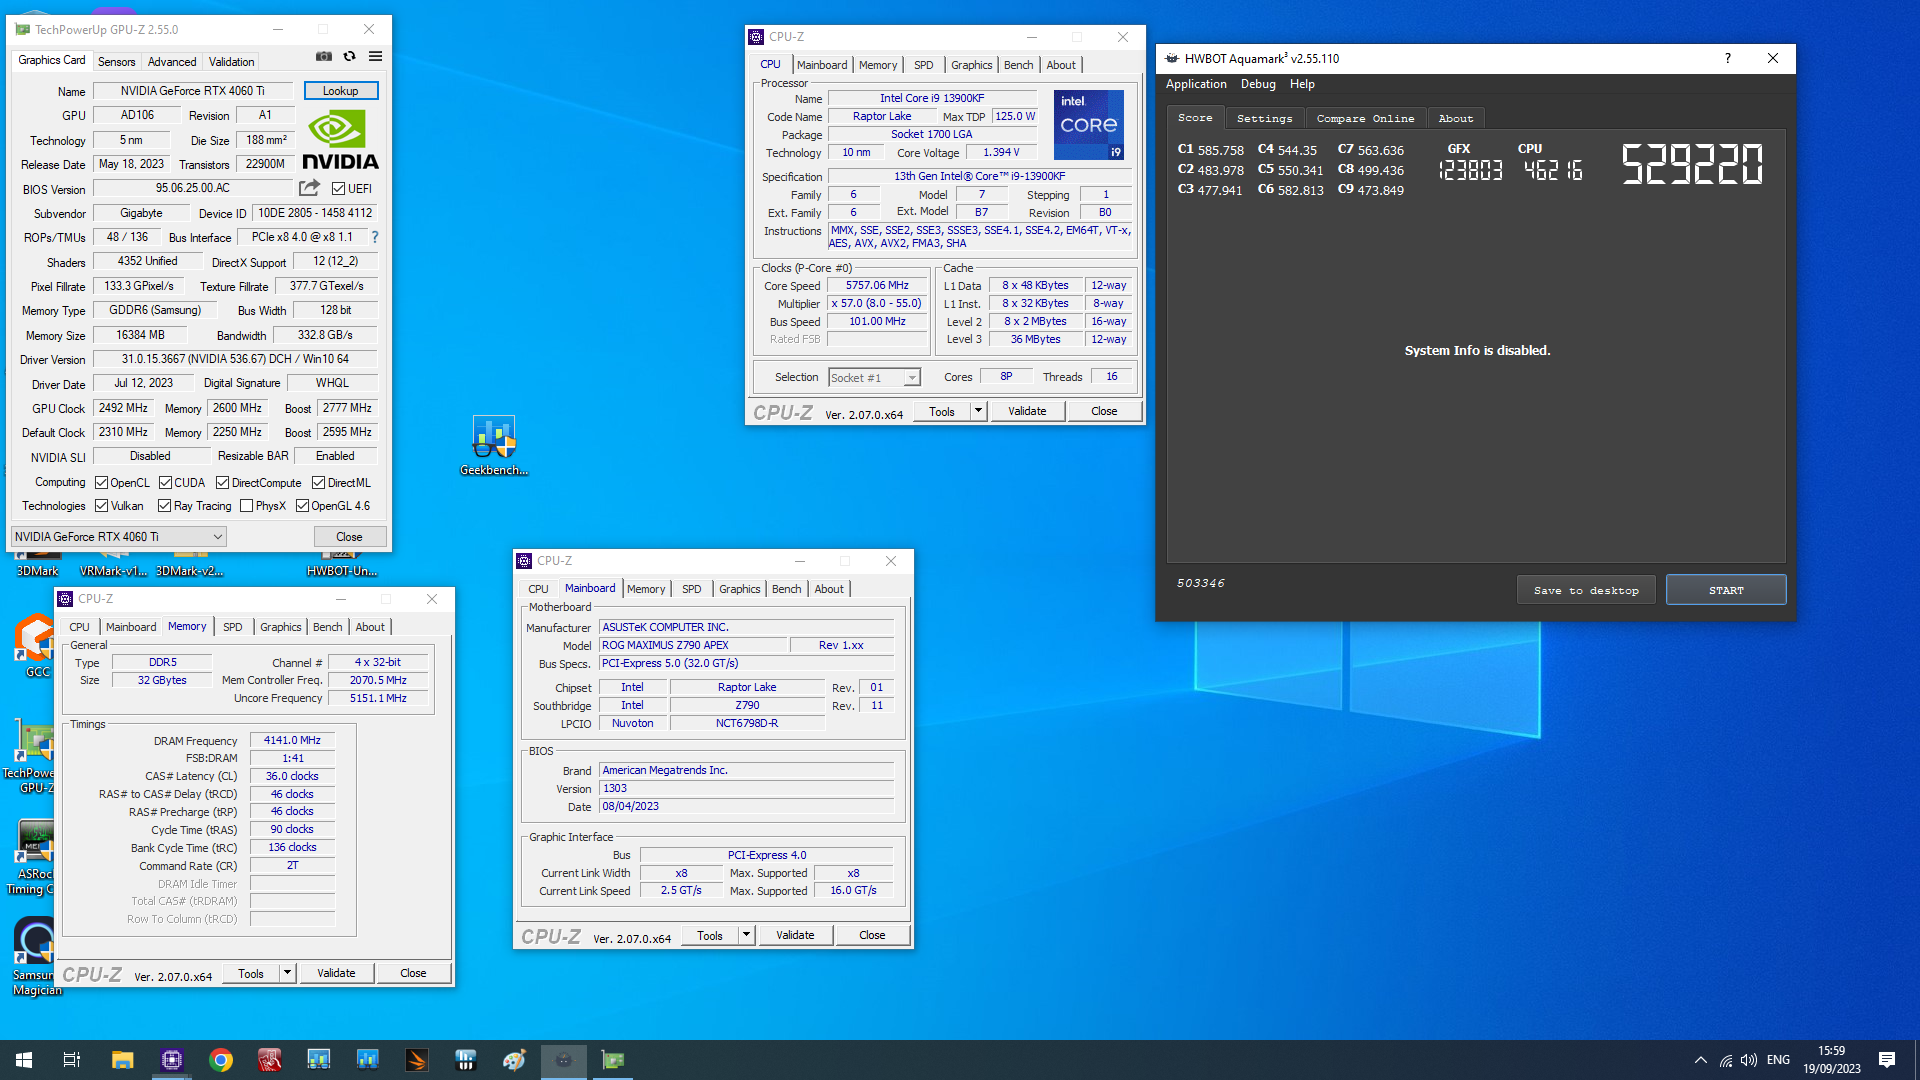Image resolution: width=1920 pixels, height=1080 pixels.
Task: Open Graphics tab in CPU-Z mainboard window
Action: pos(739,589)
